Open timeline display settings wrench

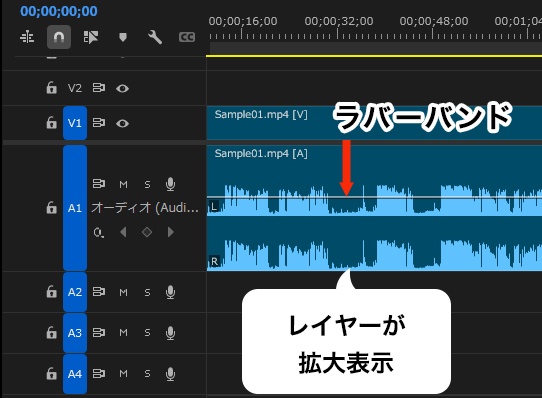[155, 37]
